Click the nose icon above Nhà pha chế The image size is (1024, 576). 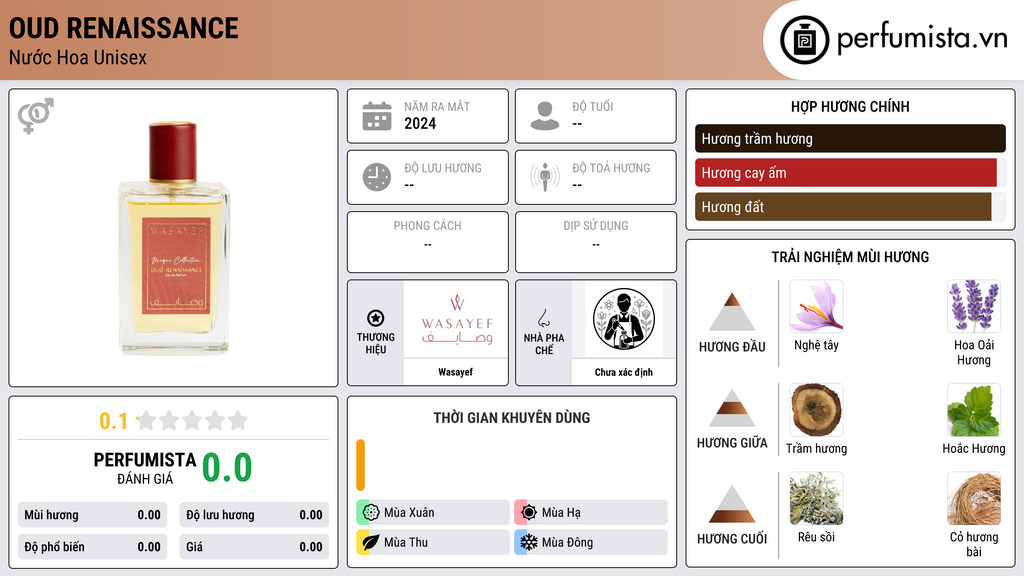(544, 318)
